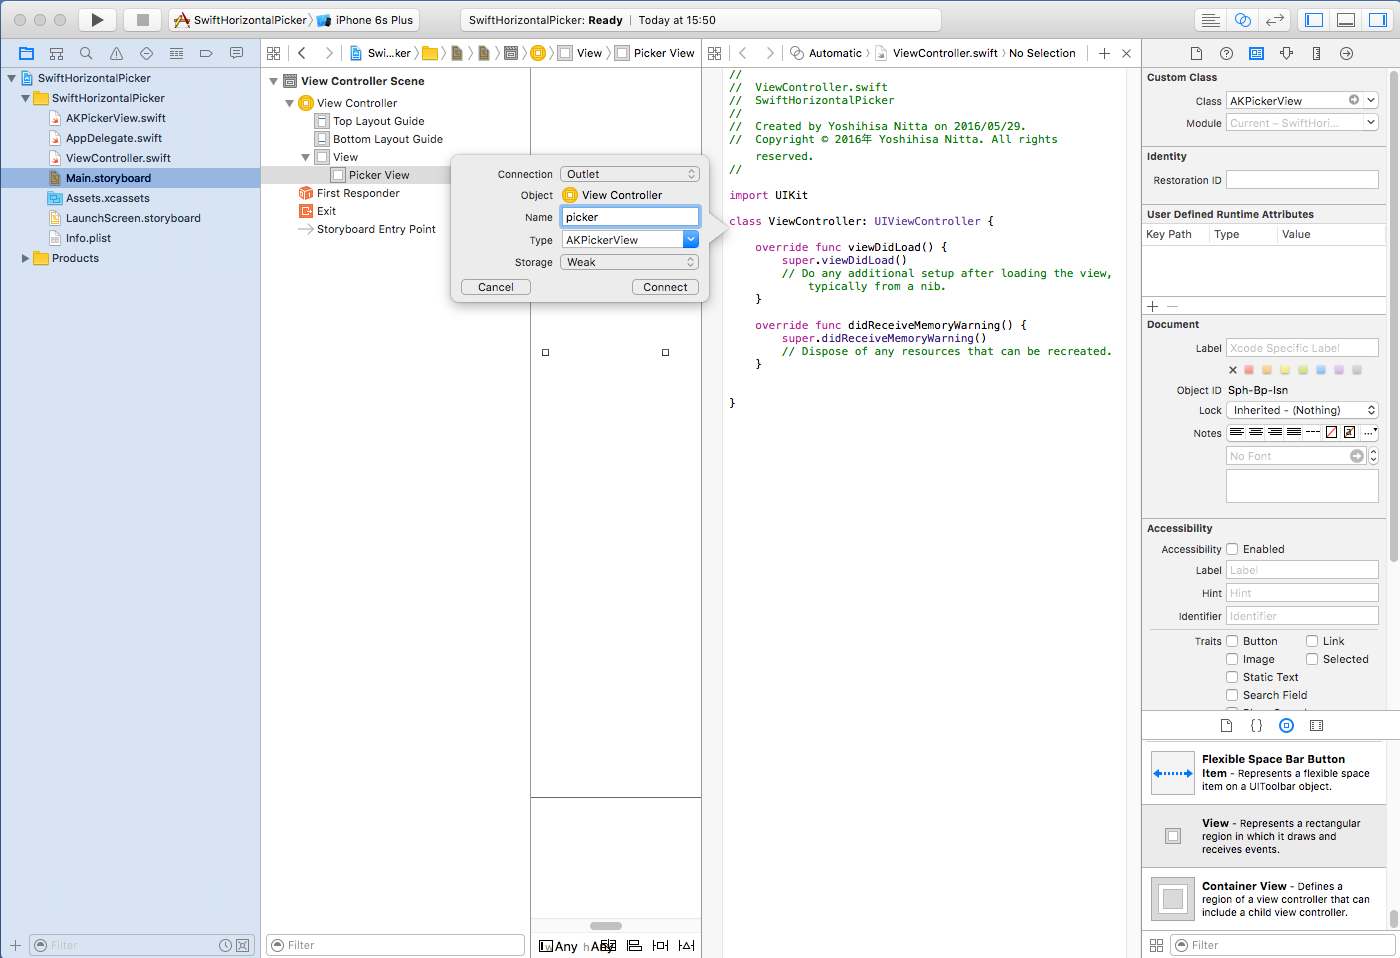Switch to the Assistant editor
Screen dimensions: 1400x958
point(1242,20)
